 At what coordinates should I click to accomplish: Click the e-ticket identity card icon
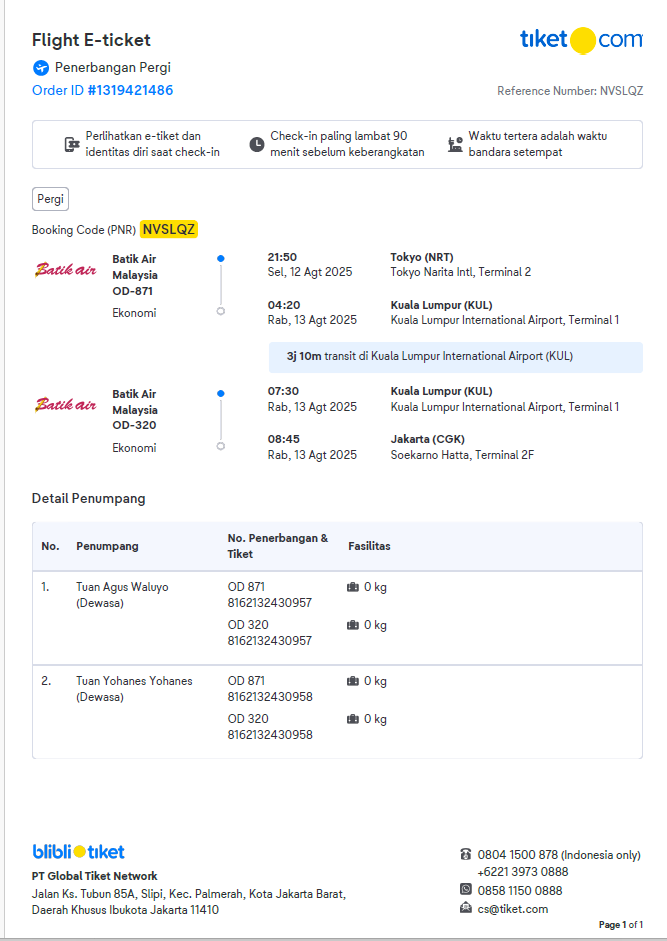point(72,144)
